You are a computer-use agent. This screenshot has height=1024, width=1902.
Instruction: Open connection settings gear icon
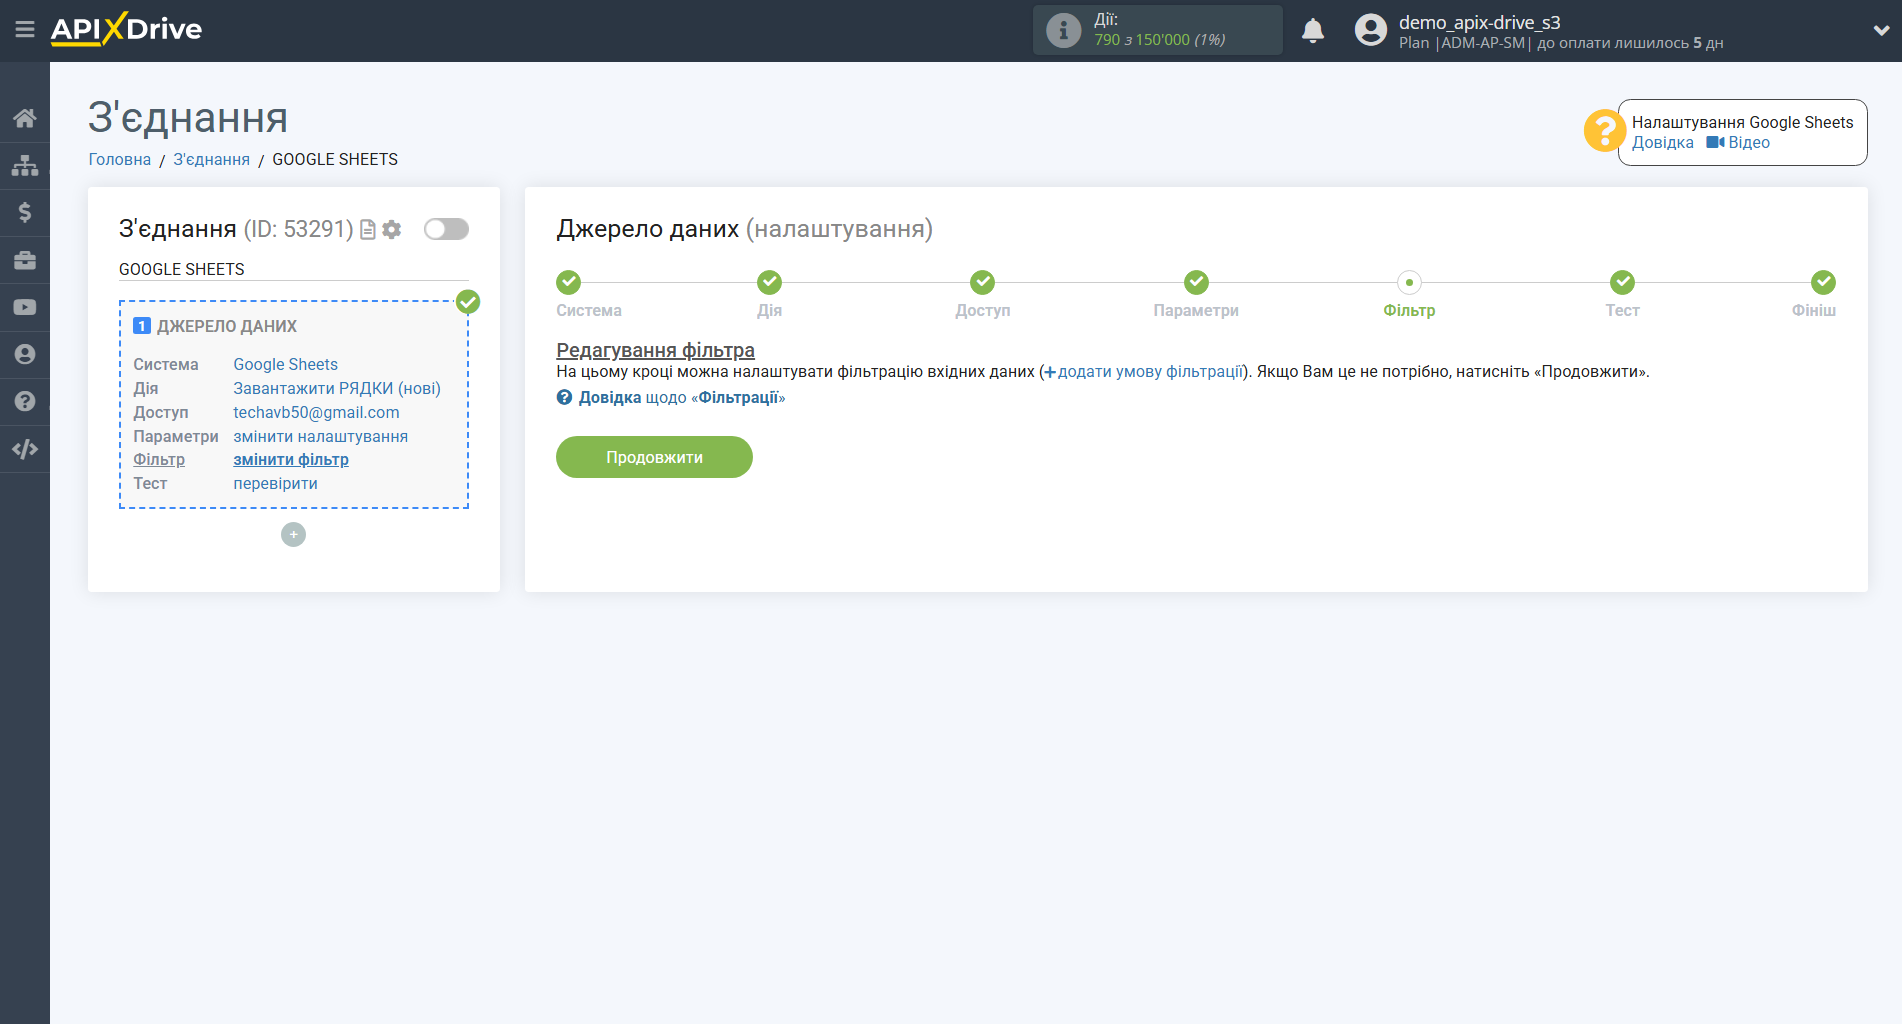[392, 230]
